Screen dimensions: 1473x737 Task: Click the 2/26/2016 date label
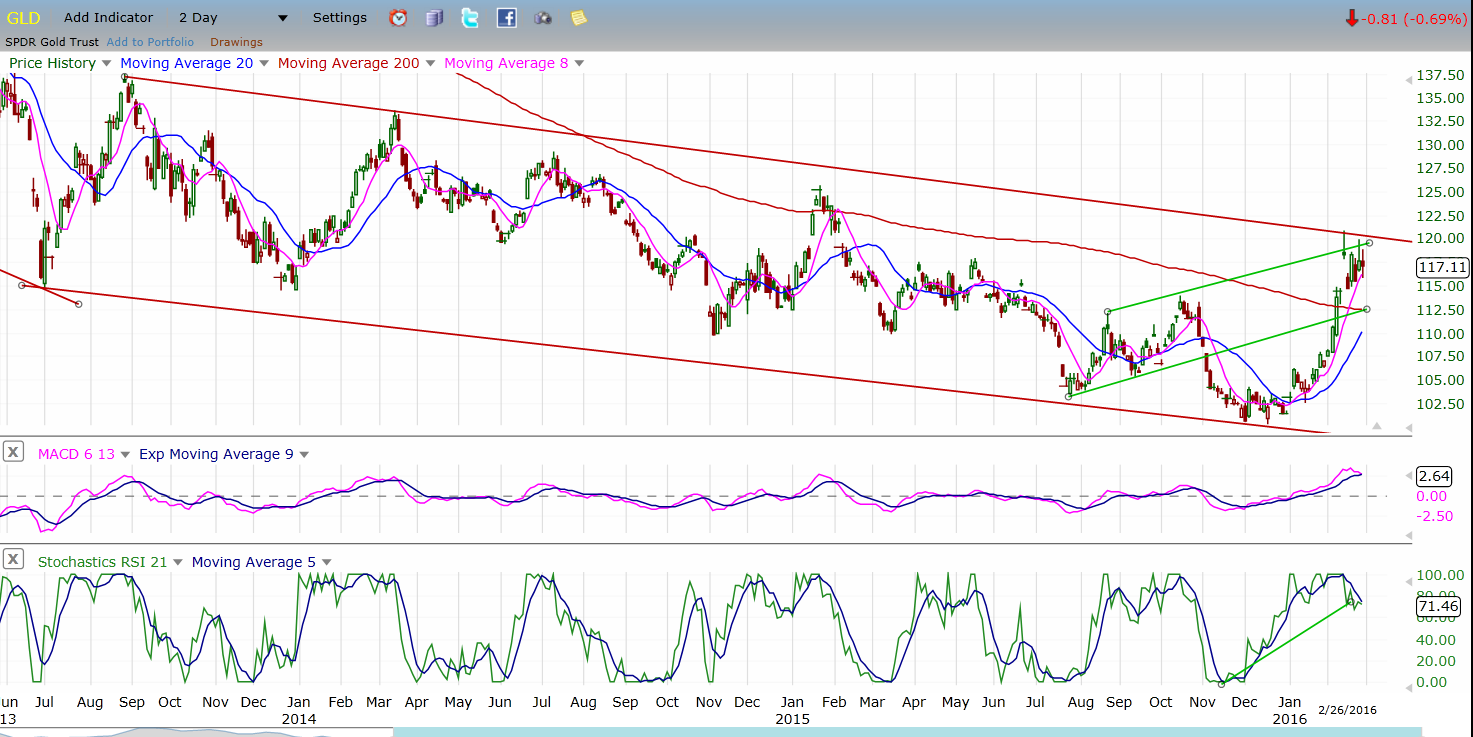coord(1347,710)
